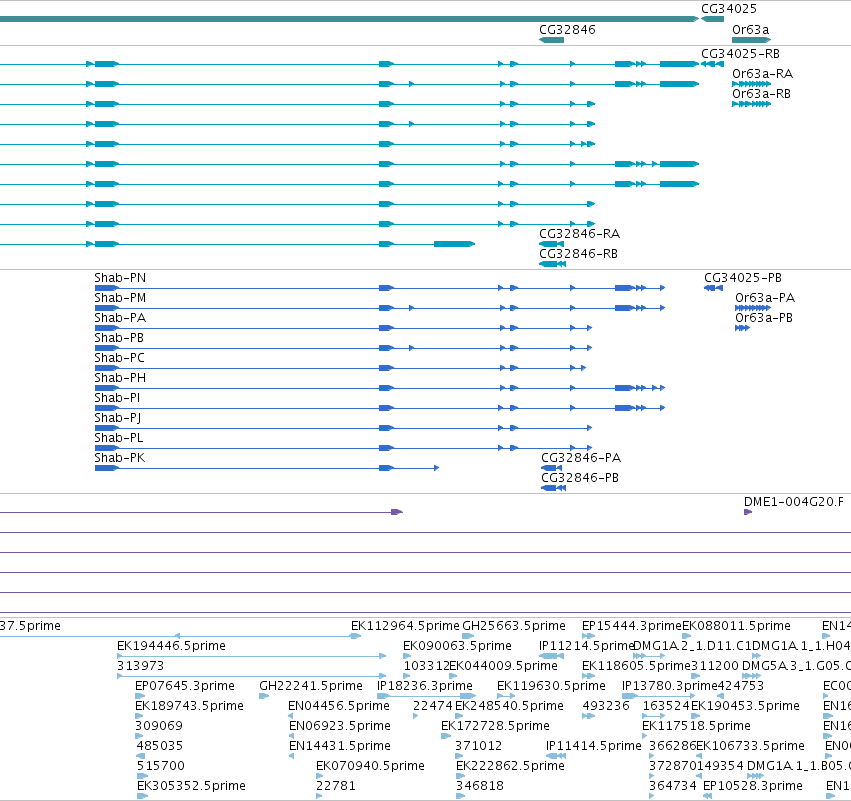Select the Or63a gene label

(750, 30)
